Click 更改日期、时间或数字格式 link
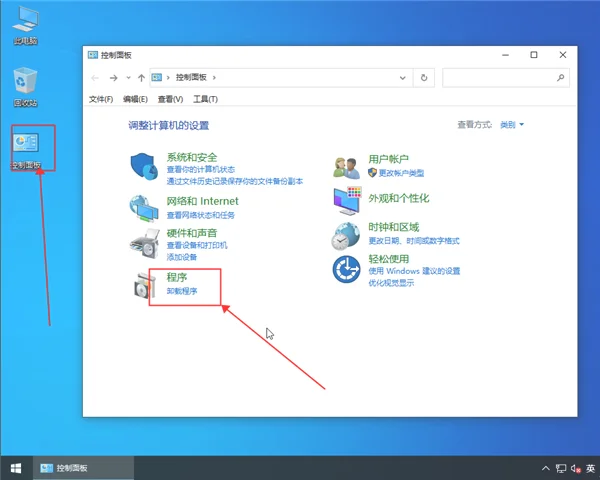Image resolution: width=600 pixels, height=480 pixels. [x=414, y=241]
